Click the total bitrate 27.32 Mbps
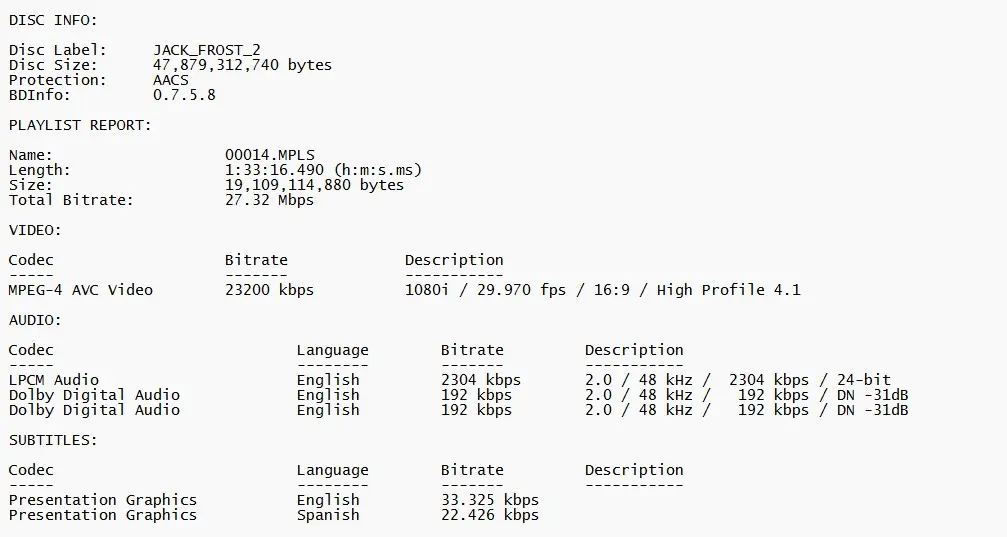1007x537 pixels. coord(269,200)
